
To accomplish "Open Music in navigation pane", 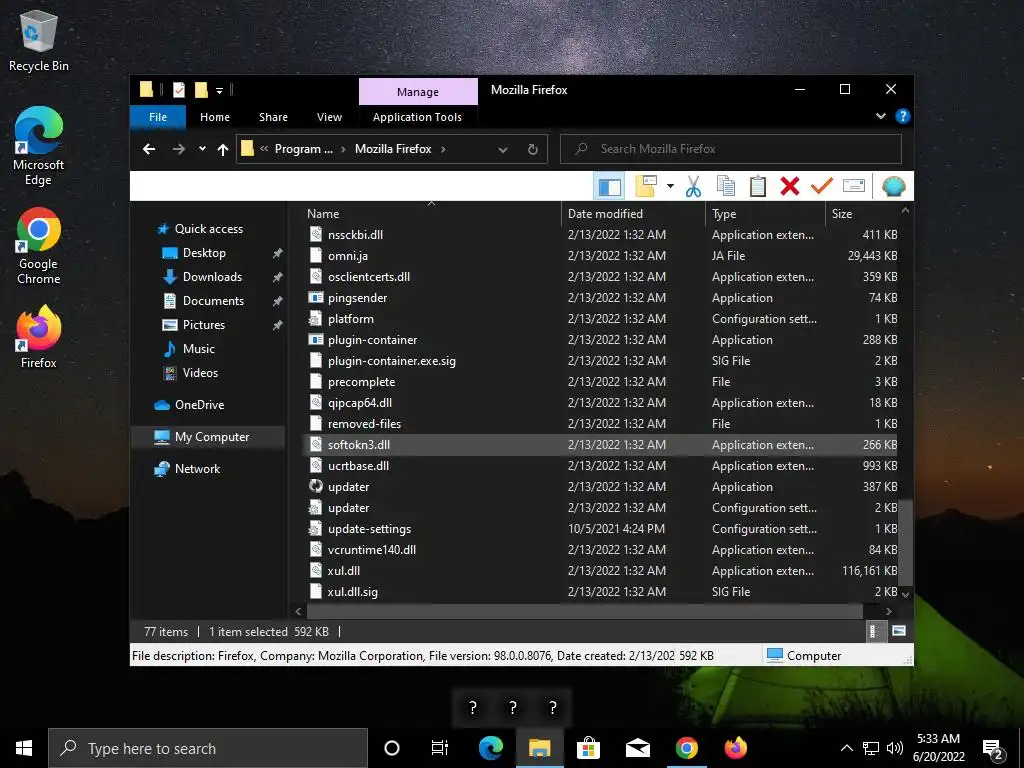I will click(x=199, y=349).
